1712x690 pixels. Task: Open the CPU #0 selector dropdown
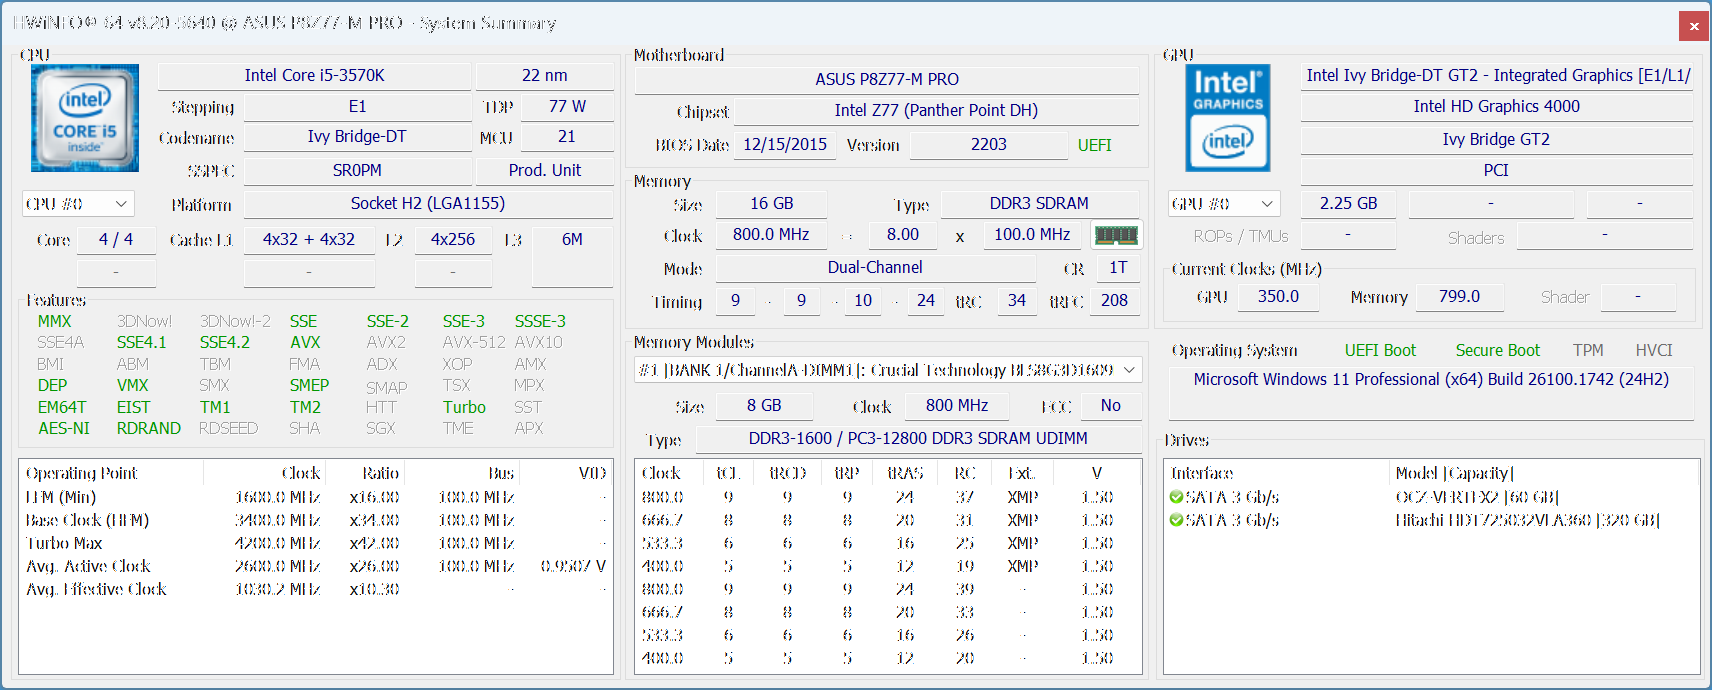(x=78, y=204)
